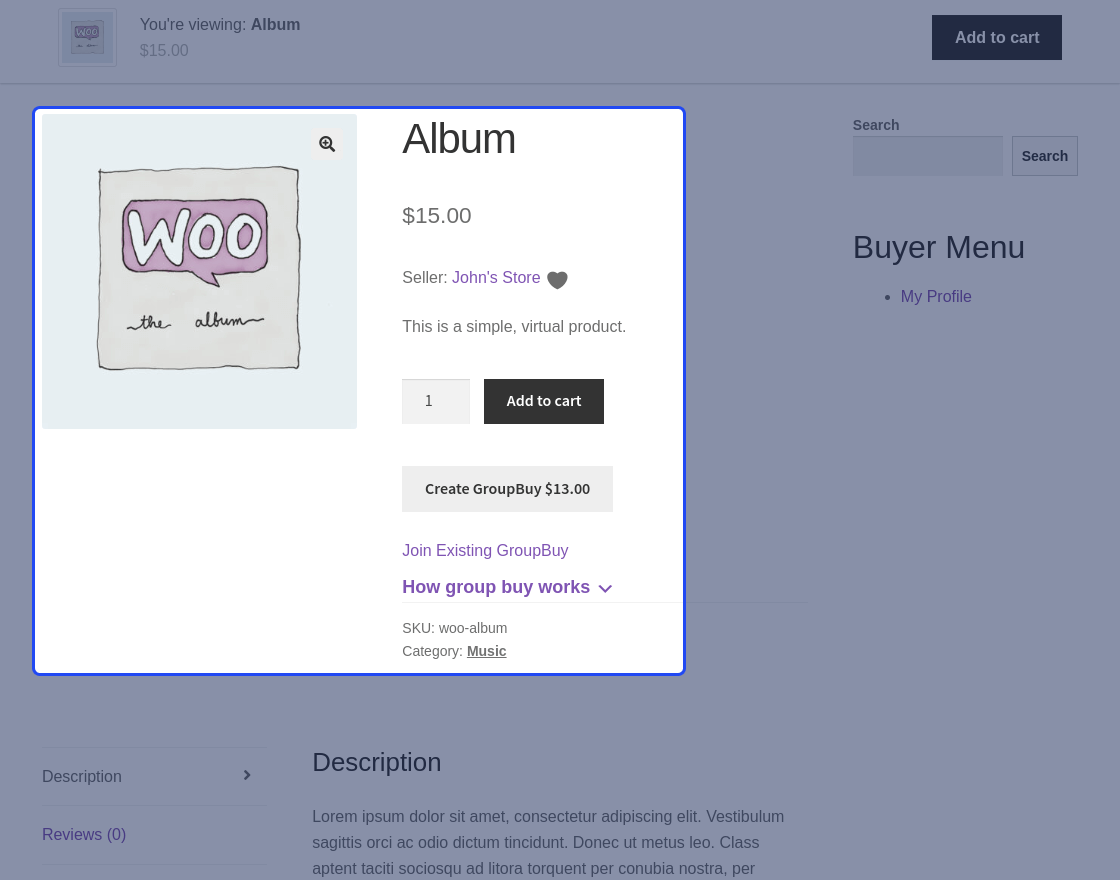Click the Description section heading
1120x880 pixels.
376,762
